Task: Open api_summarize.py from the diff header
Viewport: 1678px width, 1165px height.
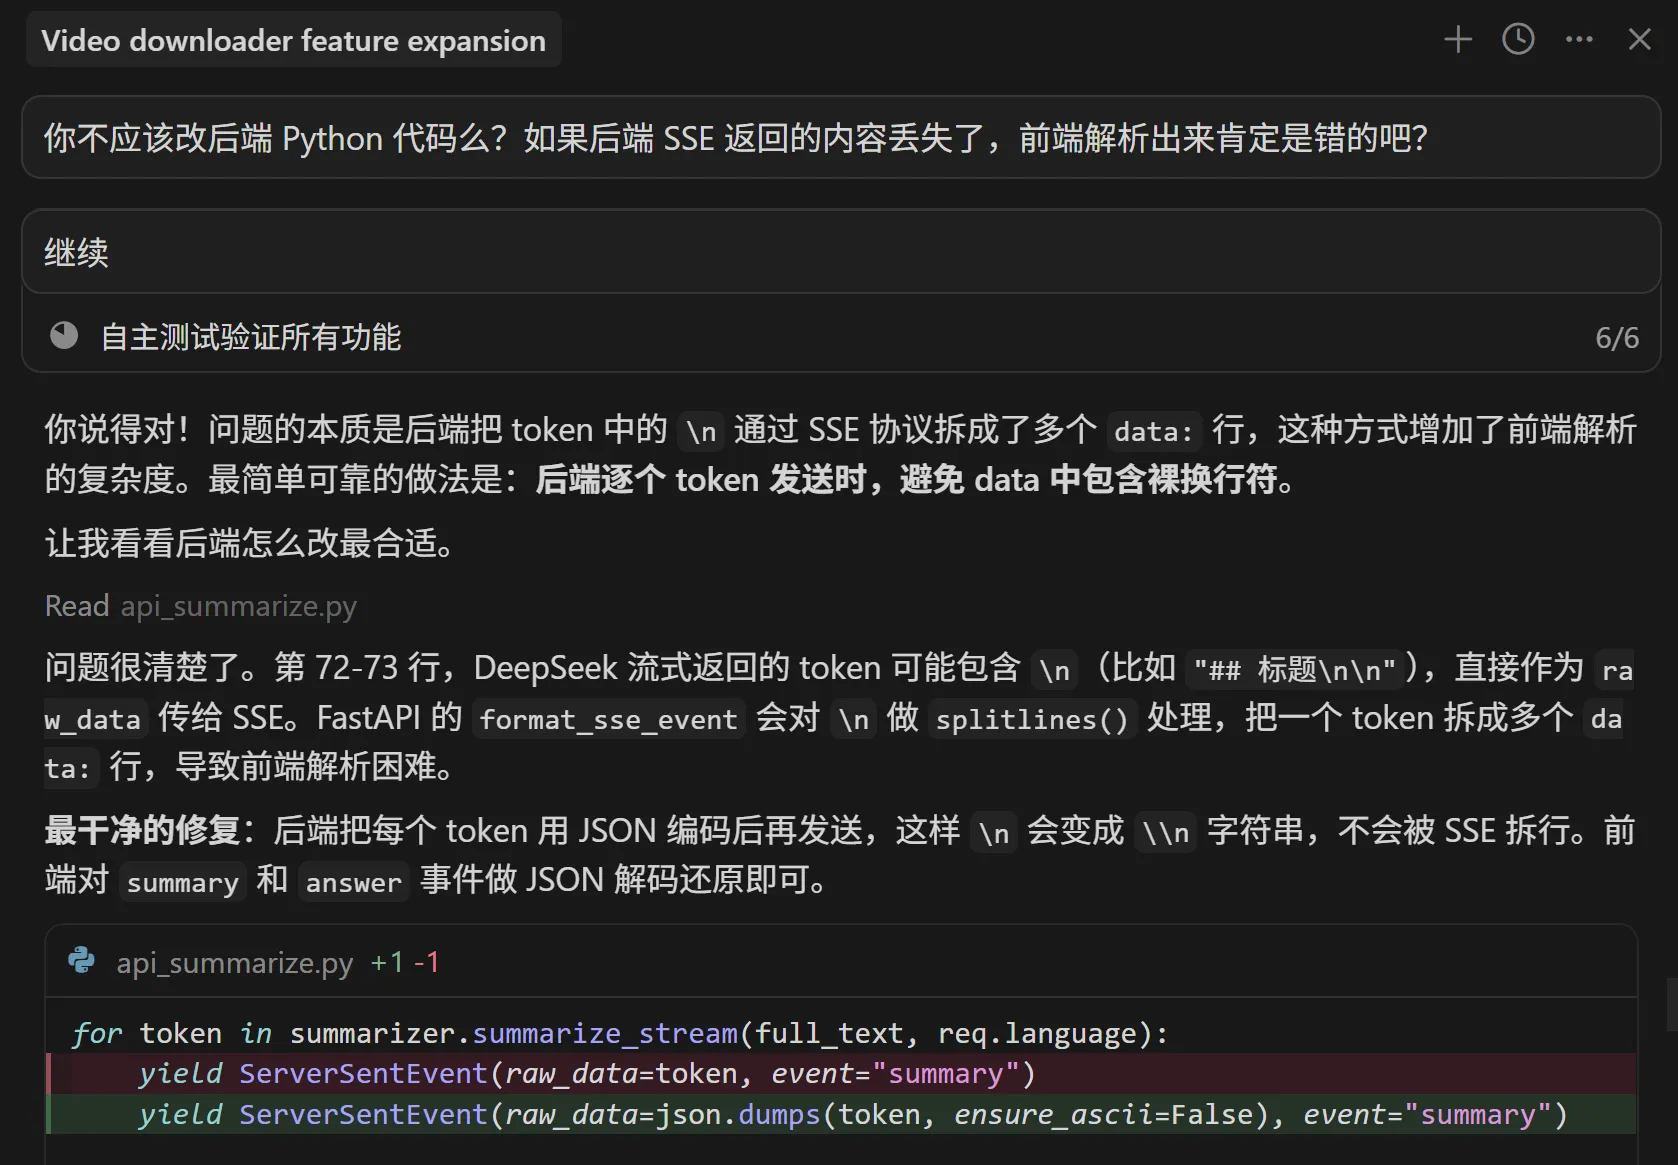Action: [x=235, y=963]
